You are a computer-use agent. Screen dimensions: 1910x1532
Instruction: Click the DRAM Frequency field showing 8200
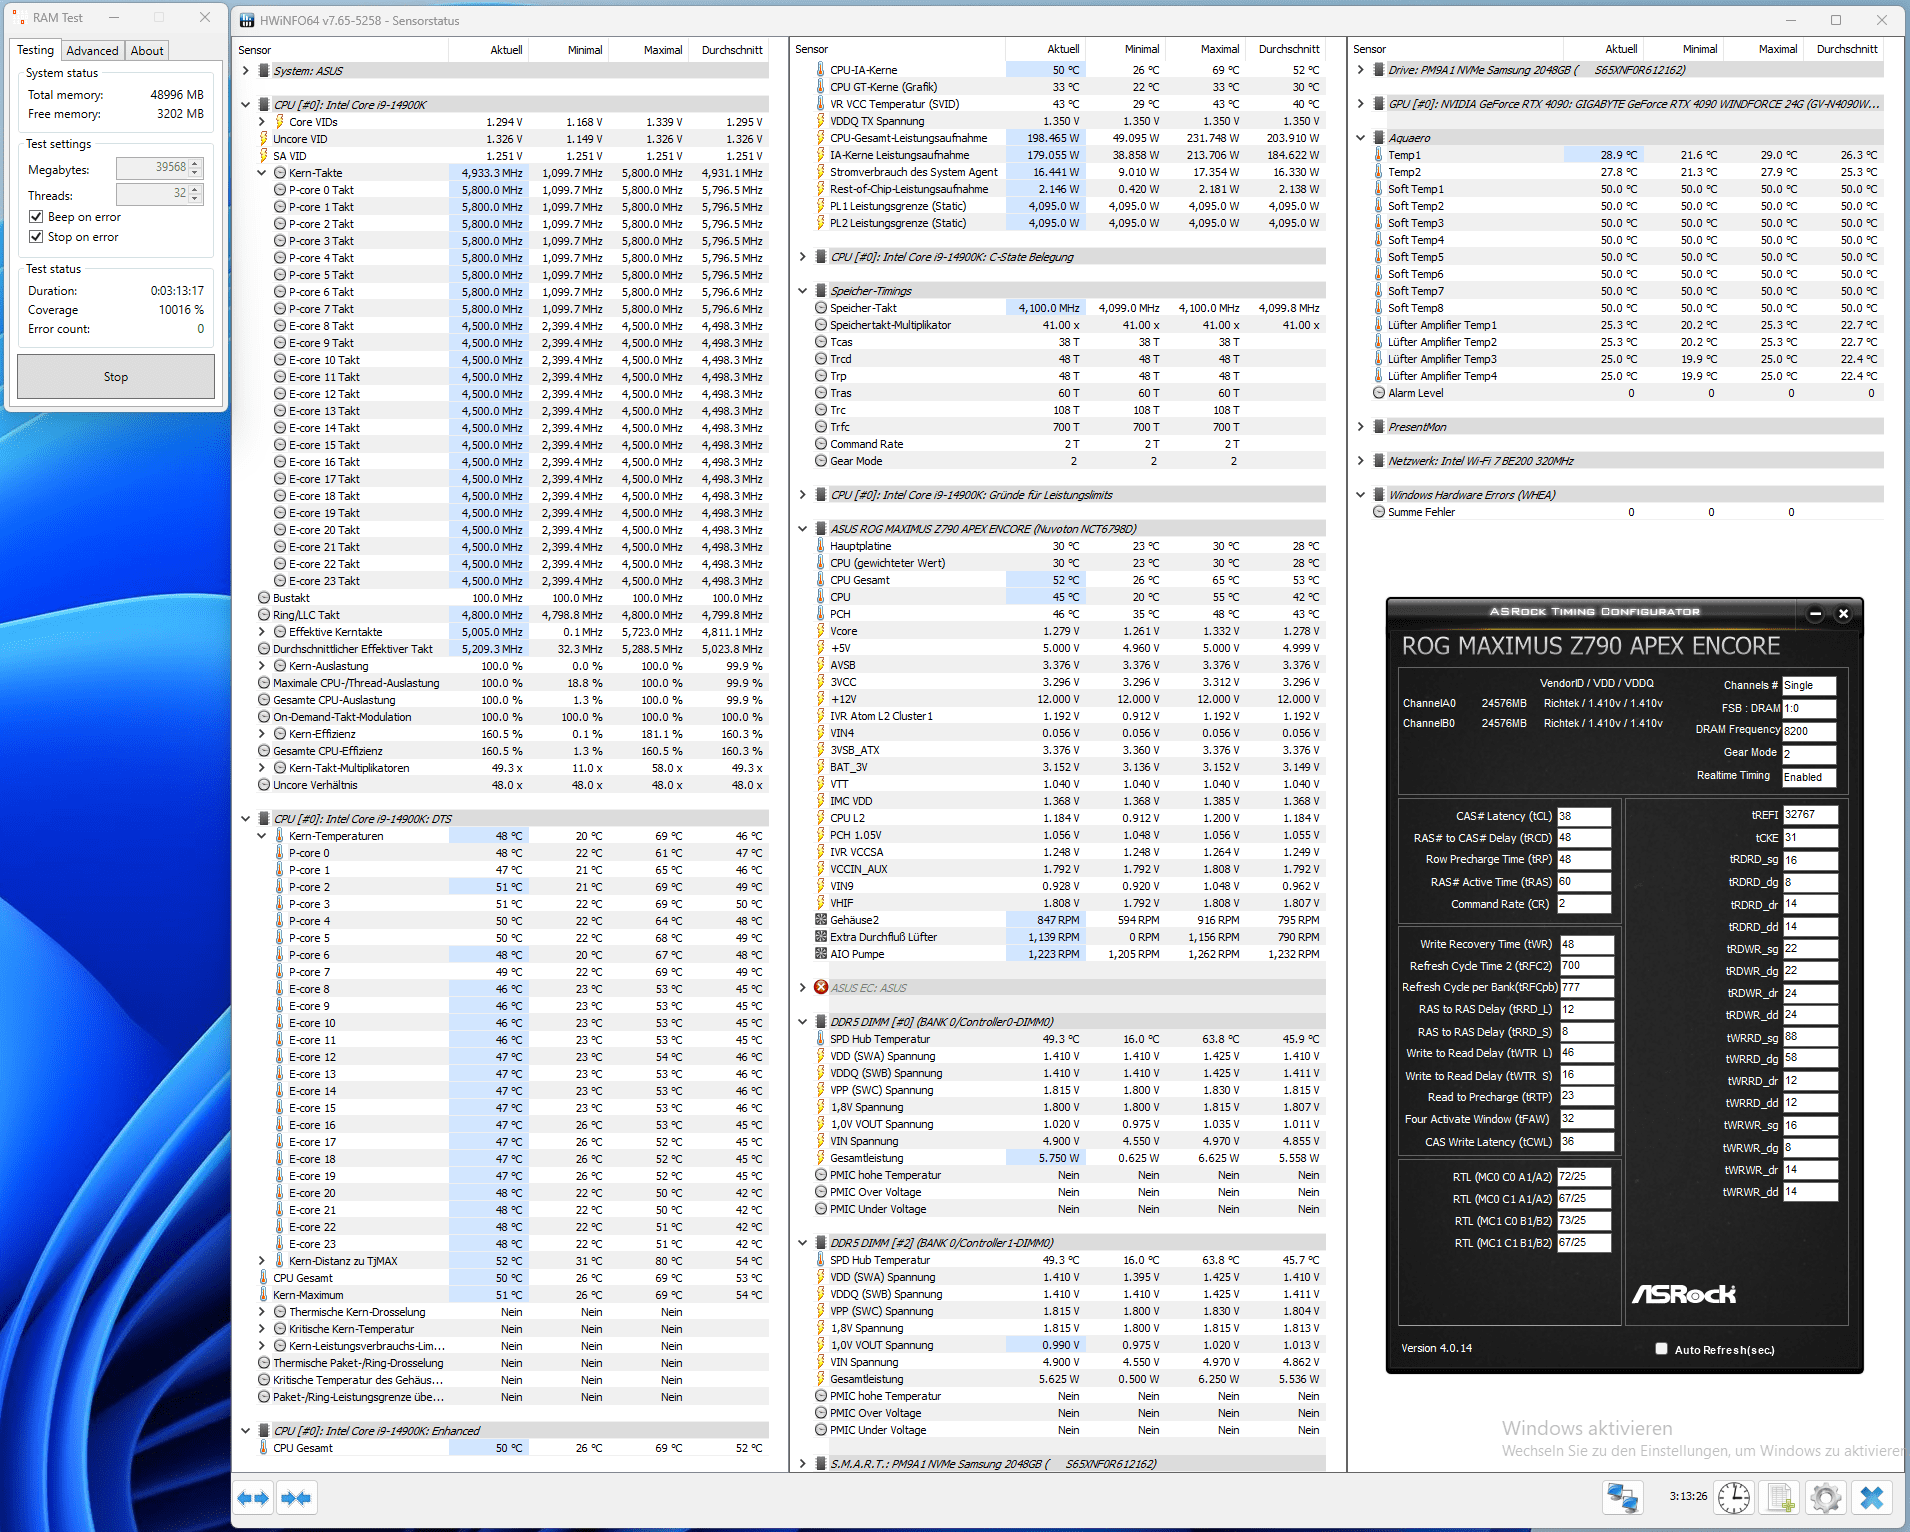click(1809, 731)
